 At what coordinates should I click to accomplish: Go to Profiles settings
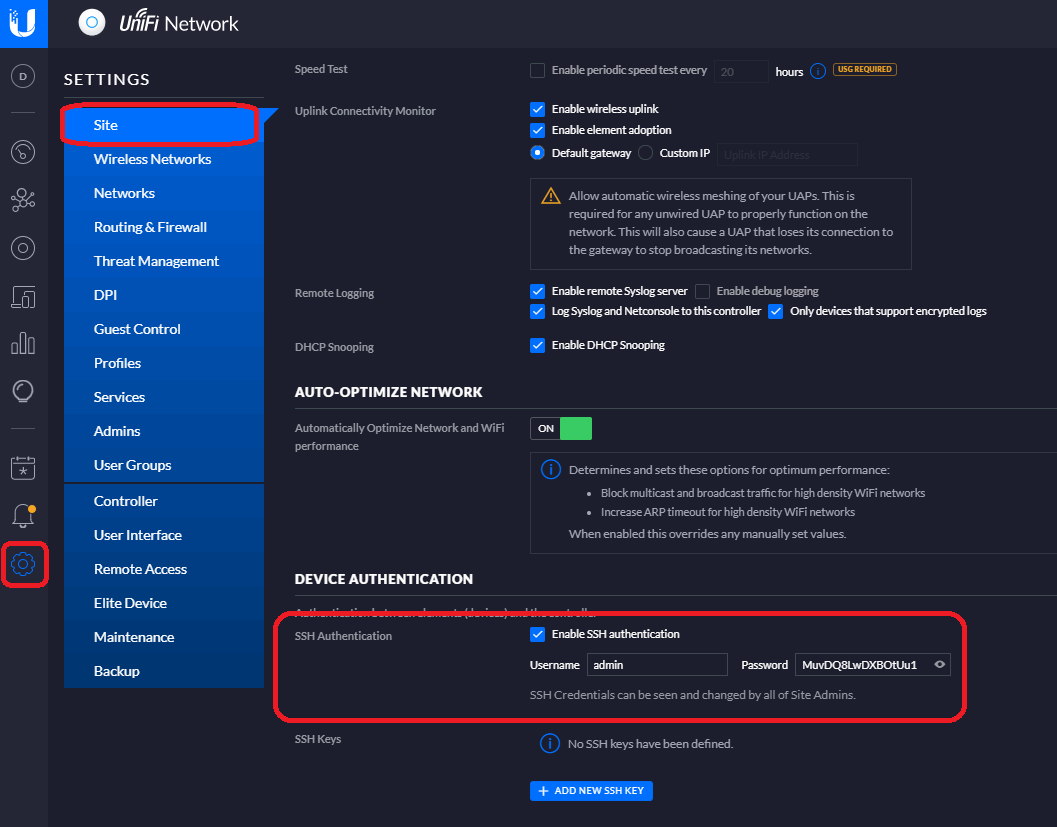164,363
